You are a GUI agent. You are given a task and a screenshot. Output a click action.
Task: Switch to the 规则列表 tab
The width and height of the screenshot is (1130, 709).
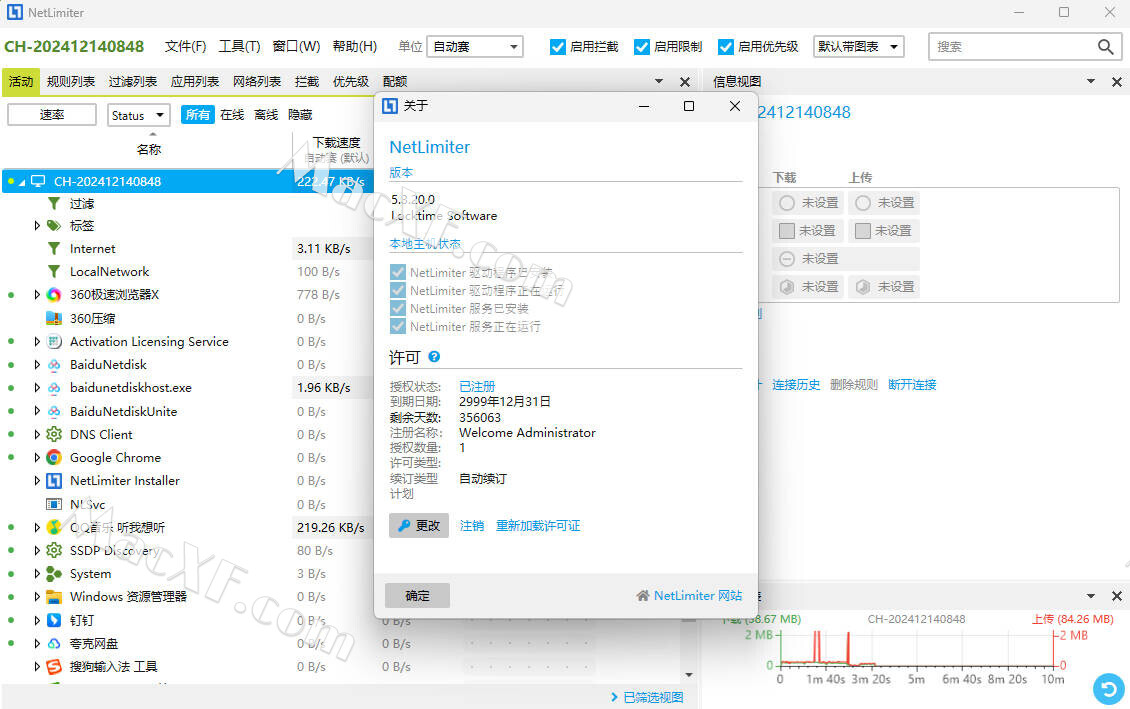click(x=71, y=81)
